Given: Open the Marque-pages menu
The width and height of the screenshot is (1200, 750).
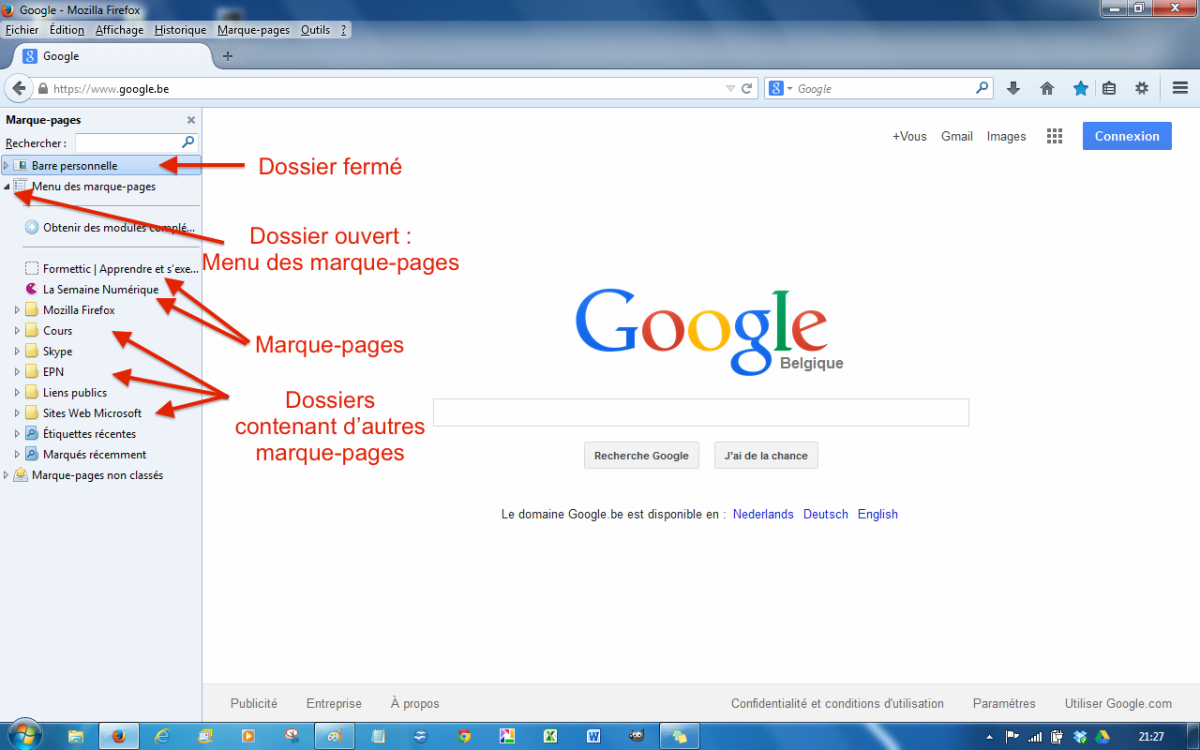Looking at the screenshot, I should 253,30.
